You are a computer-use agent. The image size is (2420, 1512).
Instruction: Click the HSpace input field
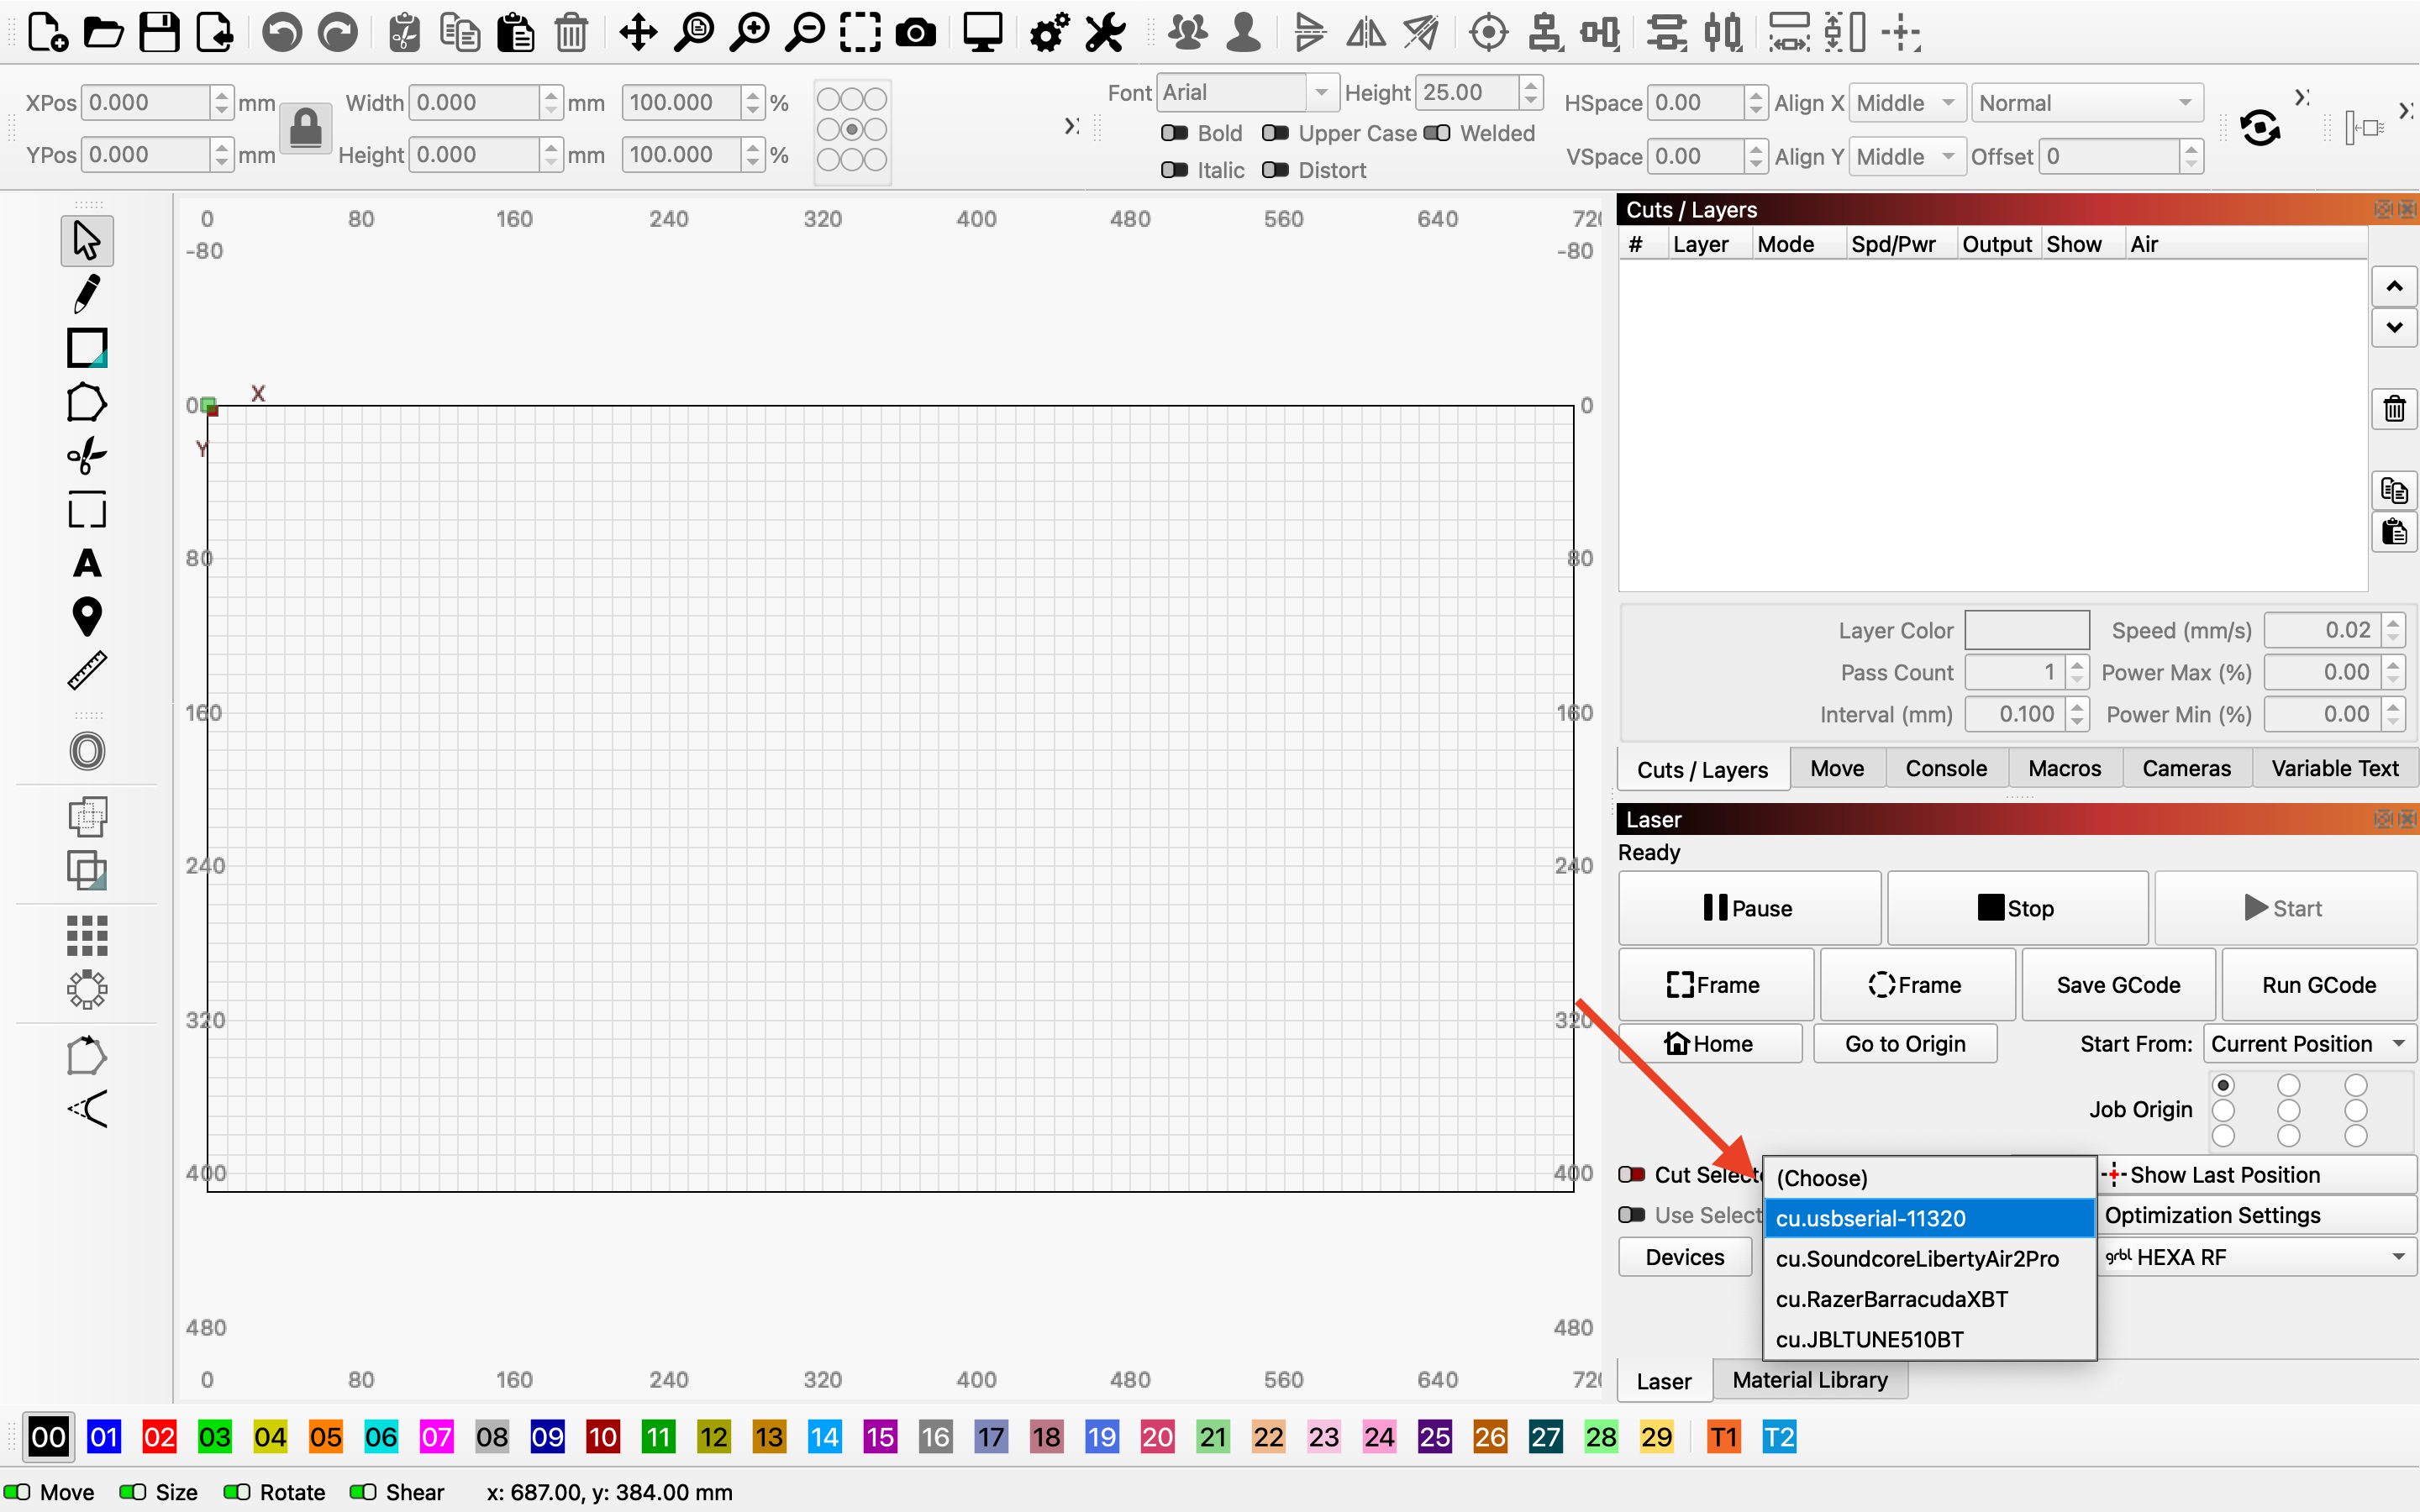(x=1696, y=103)
